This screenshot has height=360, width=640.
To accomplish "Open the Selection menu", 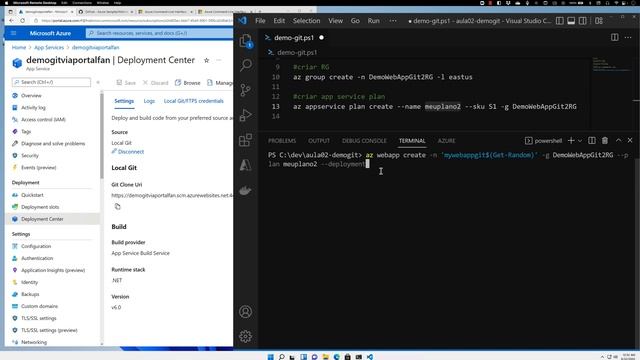I will [306, 21].
